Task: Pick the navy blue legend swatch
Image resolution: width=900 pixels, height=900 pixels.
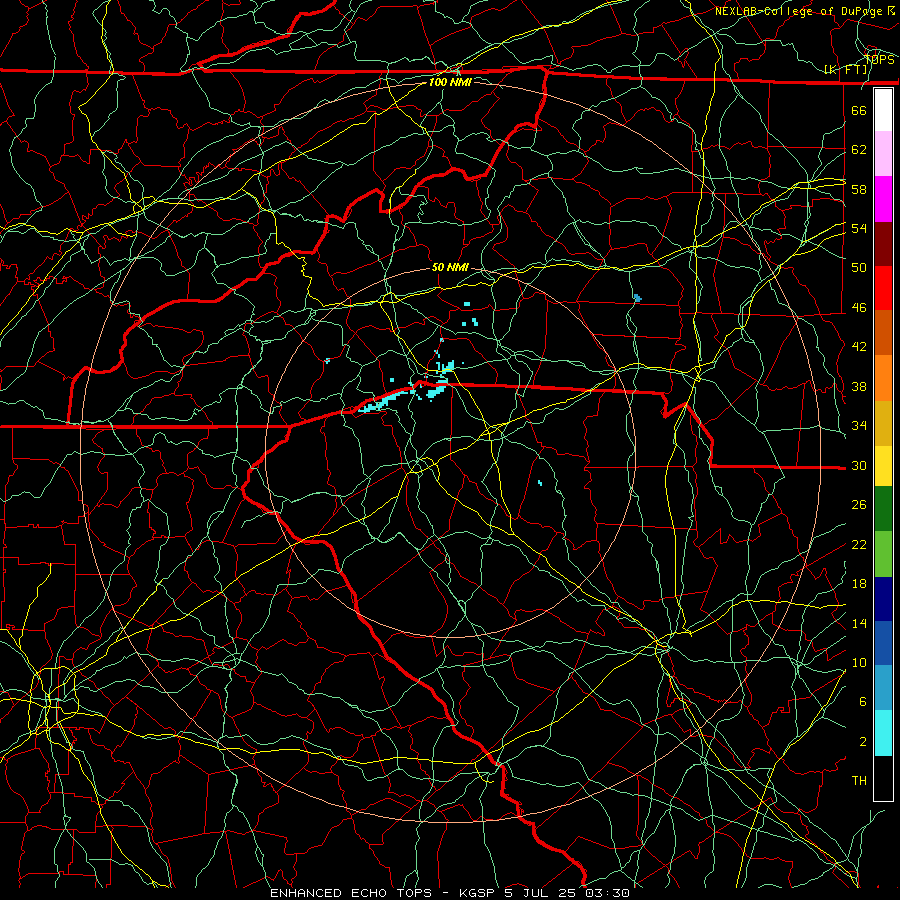Action: click(x=883, y=599)
